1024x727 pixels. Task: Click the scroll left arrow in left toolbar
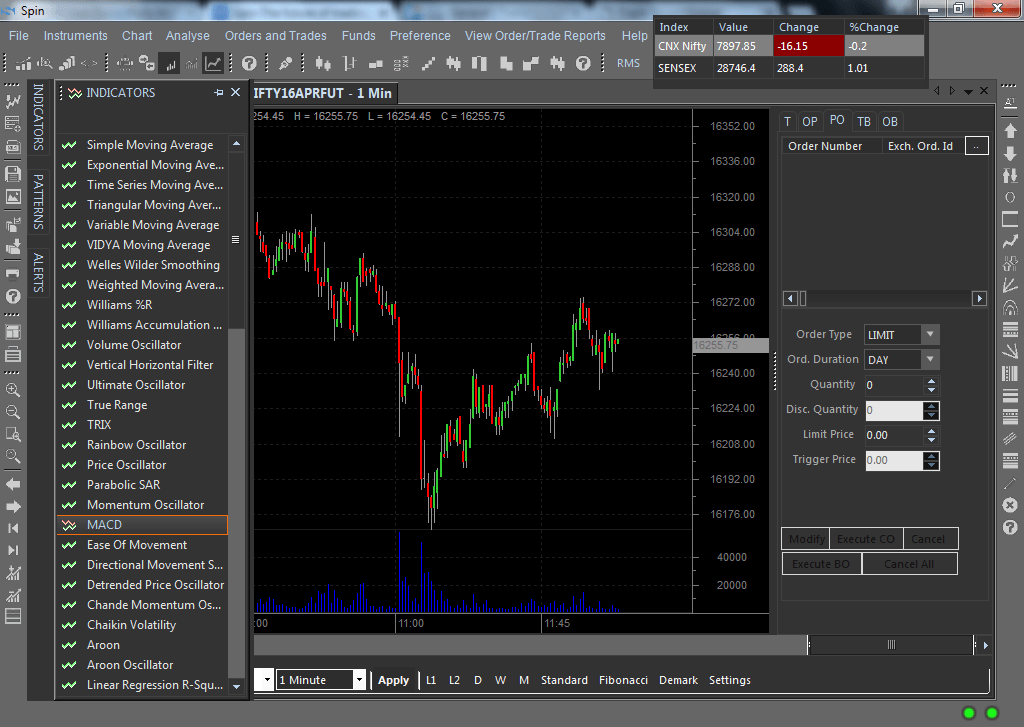coord(13,483)
